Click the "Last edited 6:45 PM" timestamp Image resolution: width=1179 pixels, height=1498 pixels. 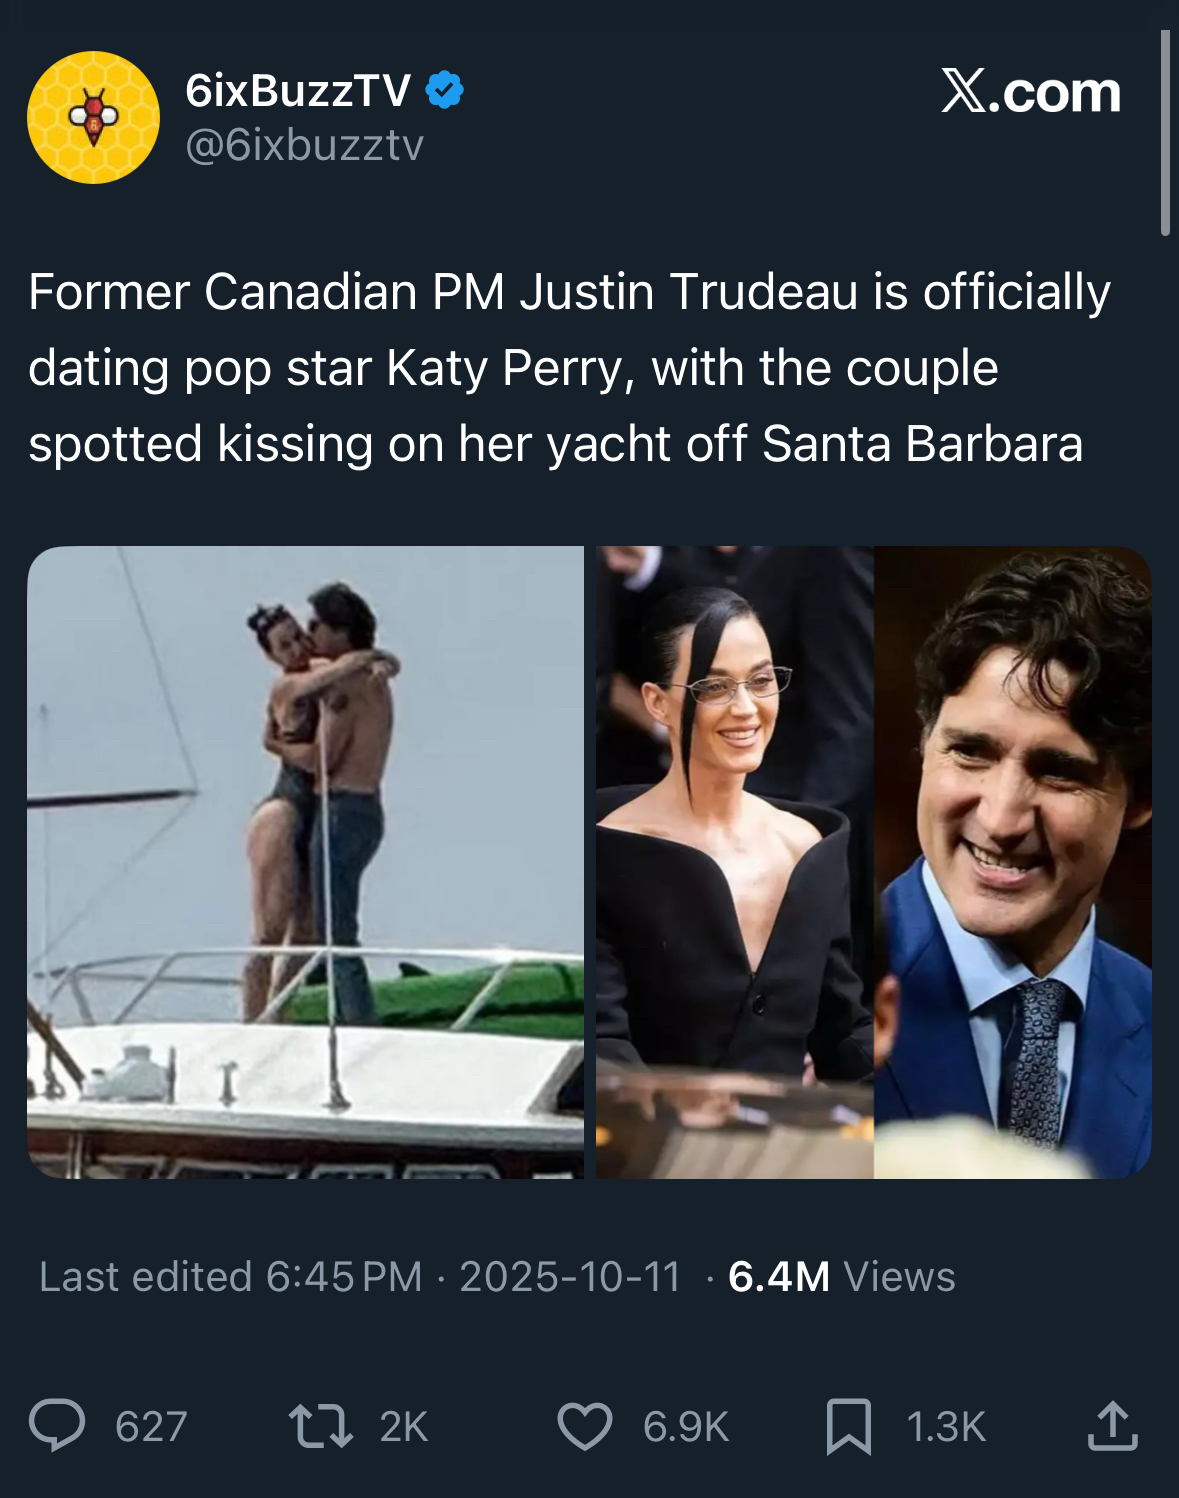(231, 1277)
